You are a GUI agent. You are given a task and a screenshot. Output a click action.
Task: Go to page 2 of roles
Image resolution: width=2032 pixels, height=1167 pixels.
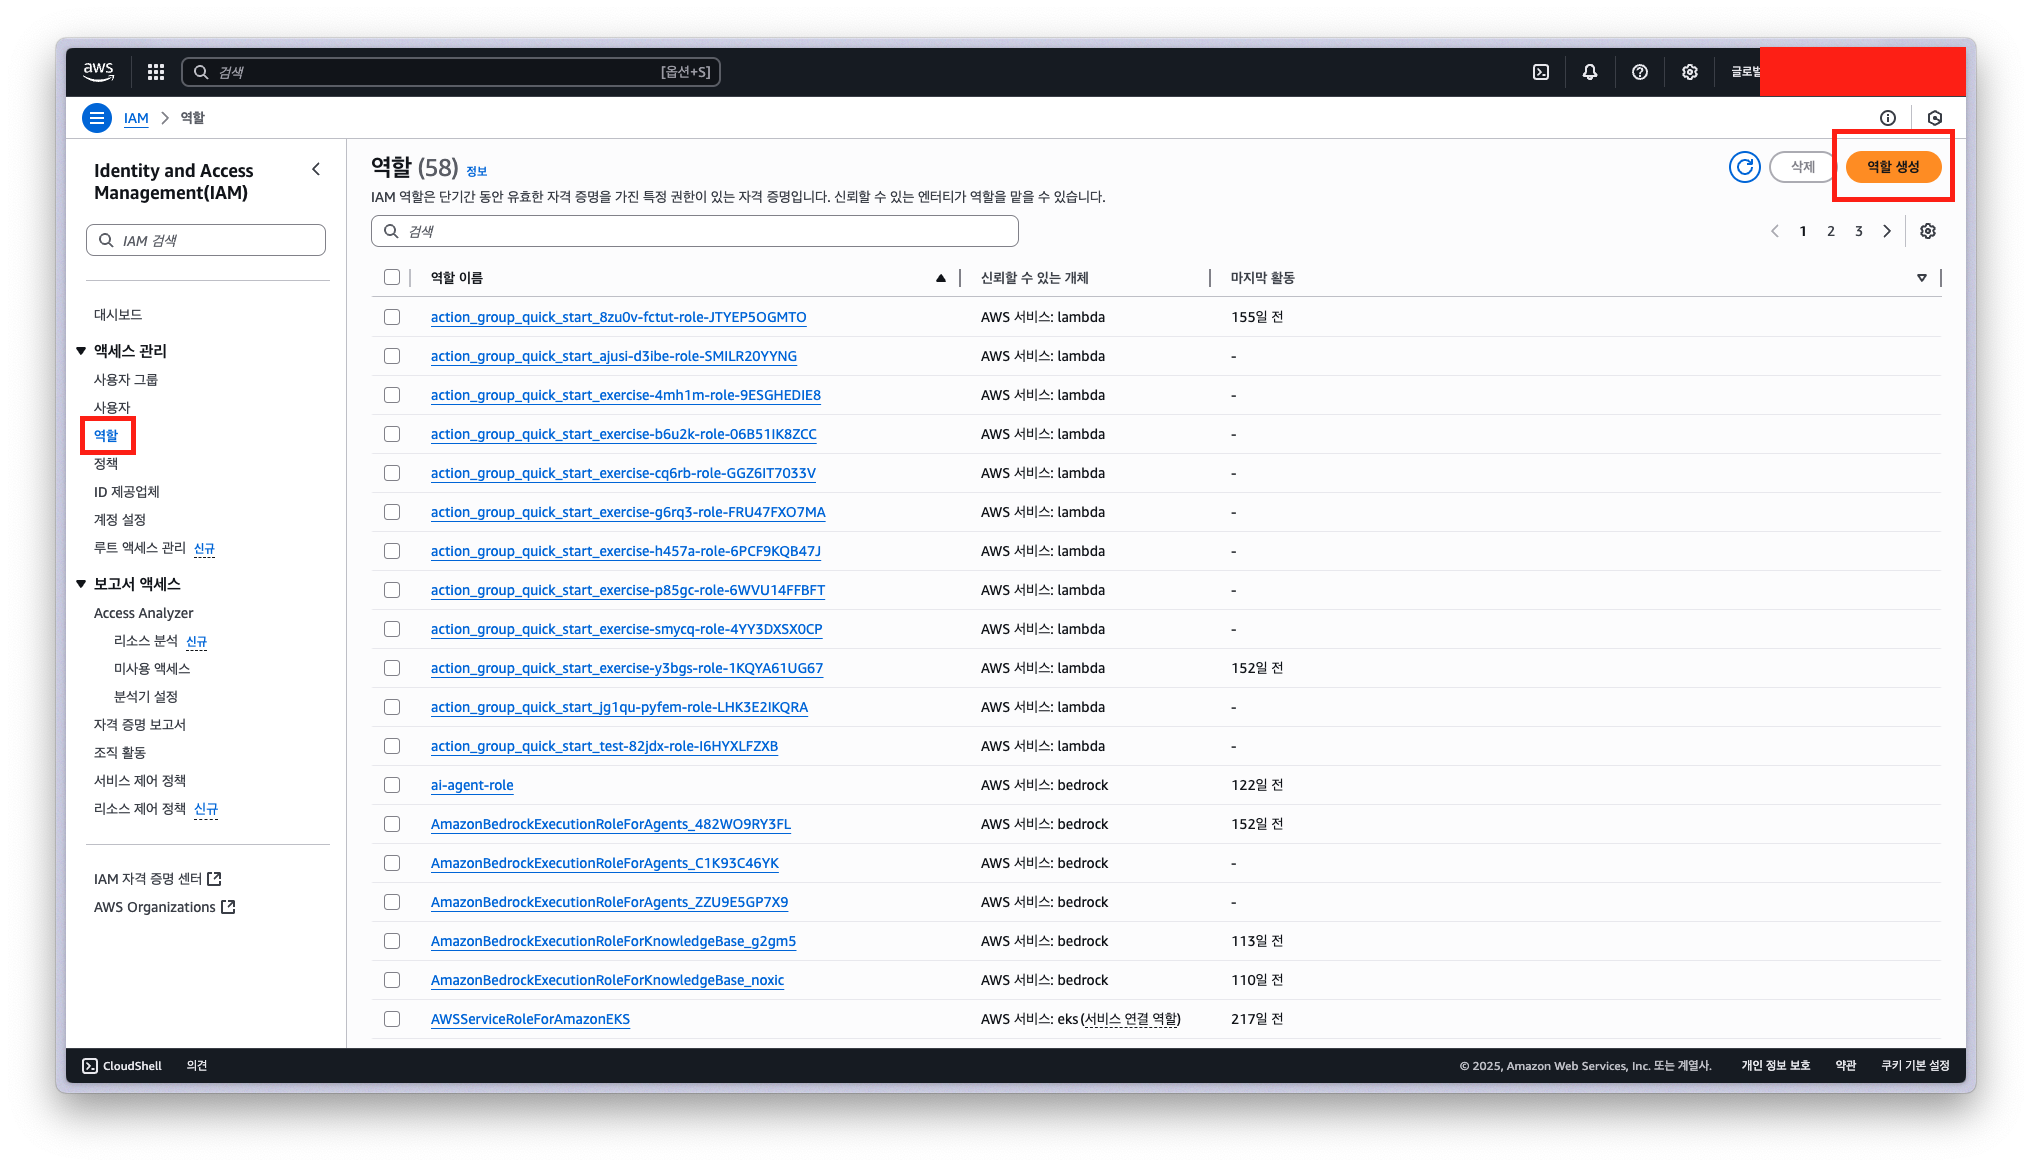click(x=1831, y=231)
